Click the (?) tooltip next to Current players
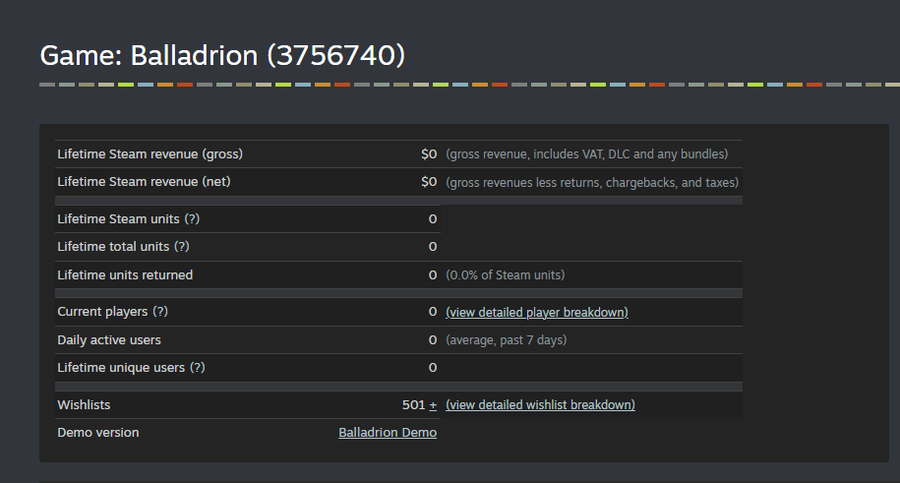Image resolution: width=900 pixels, height=483 pixels. point(160,312)
